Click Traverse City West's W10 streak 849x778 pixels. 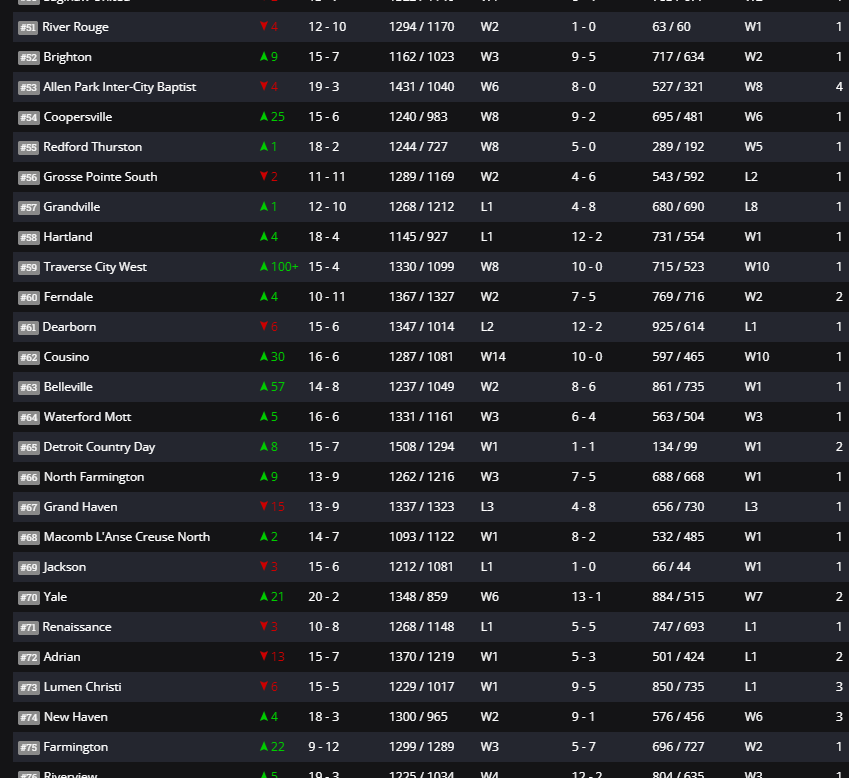pos(756,267)
